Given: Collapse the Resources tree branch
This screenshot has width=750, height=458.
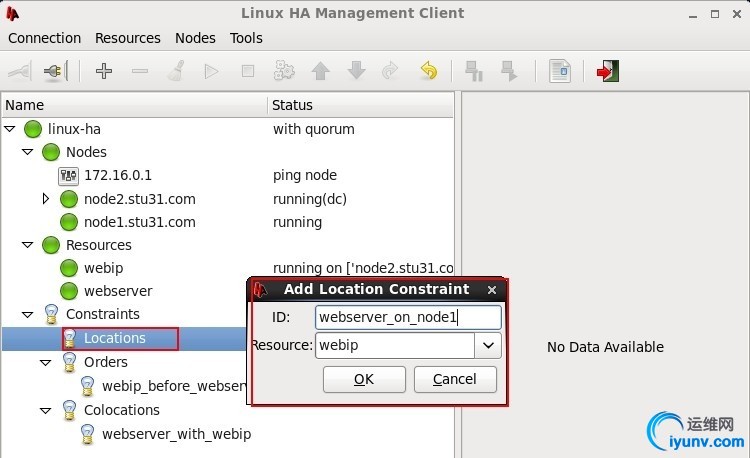Looking at the screenshot, I should click(28, 245).
